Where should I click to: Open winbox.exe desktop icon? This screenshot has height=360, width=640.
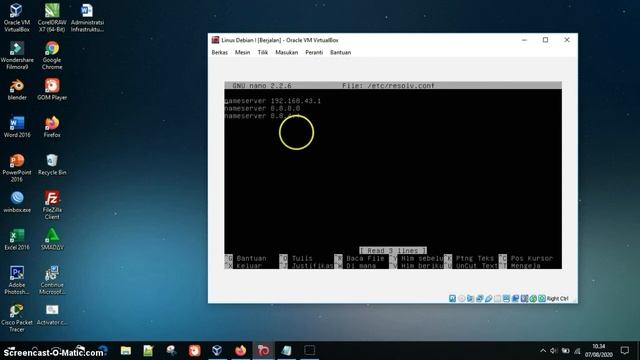pyautogui.click(x=17, y=202)
